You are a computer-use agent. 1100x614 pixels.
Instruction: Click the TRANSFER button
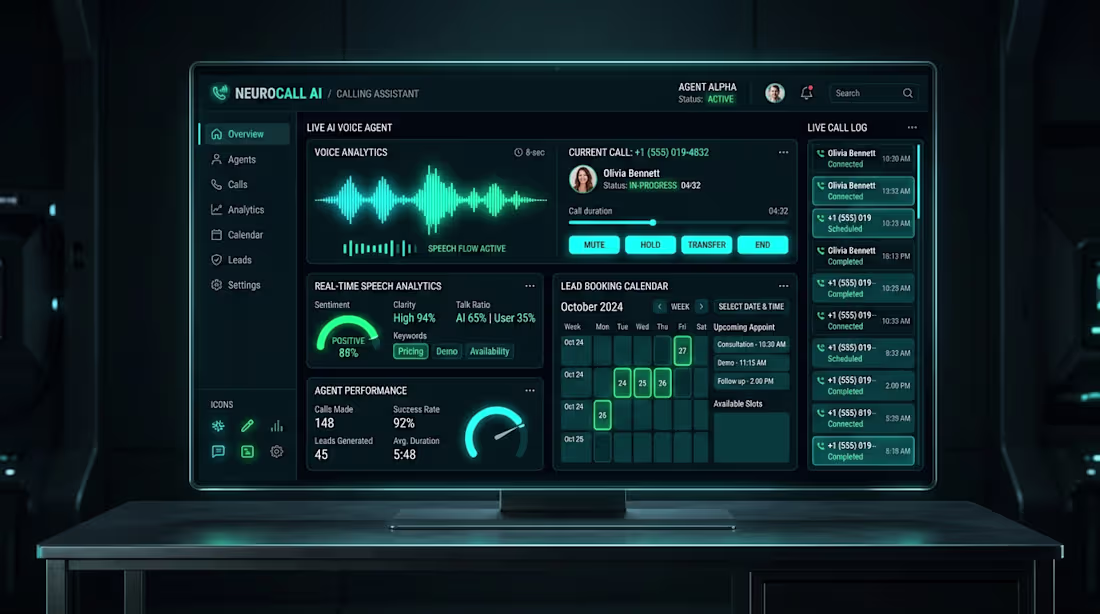(706, 245)
